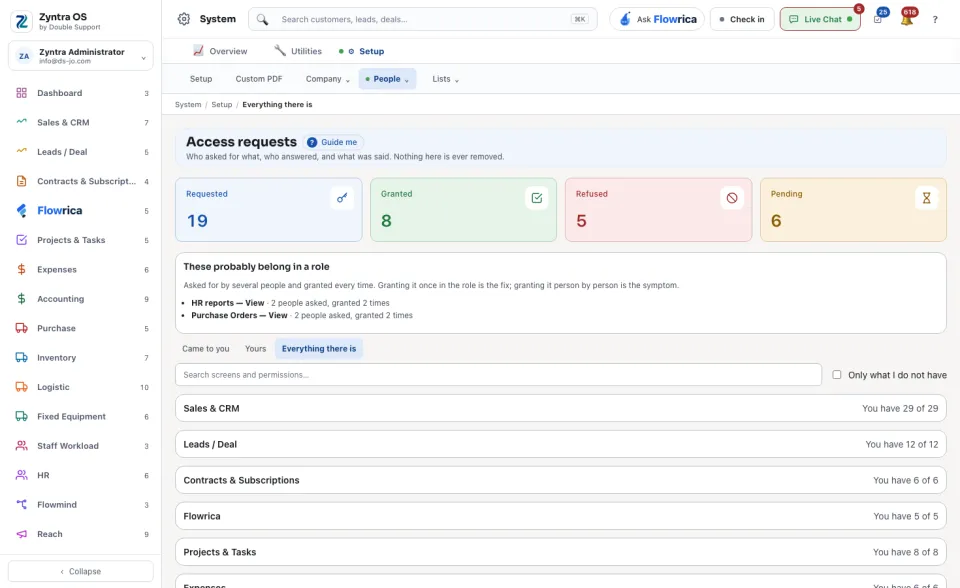Click 'HR reports — View' list entry
The image size is (960, 588).
(228, 303)
